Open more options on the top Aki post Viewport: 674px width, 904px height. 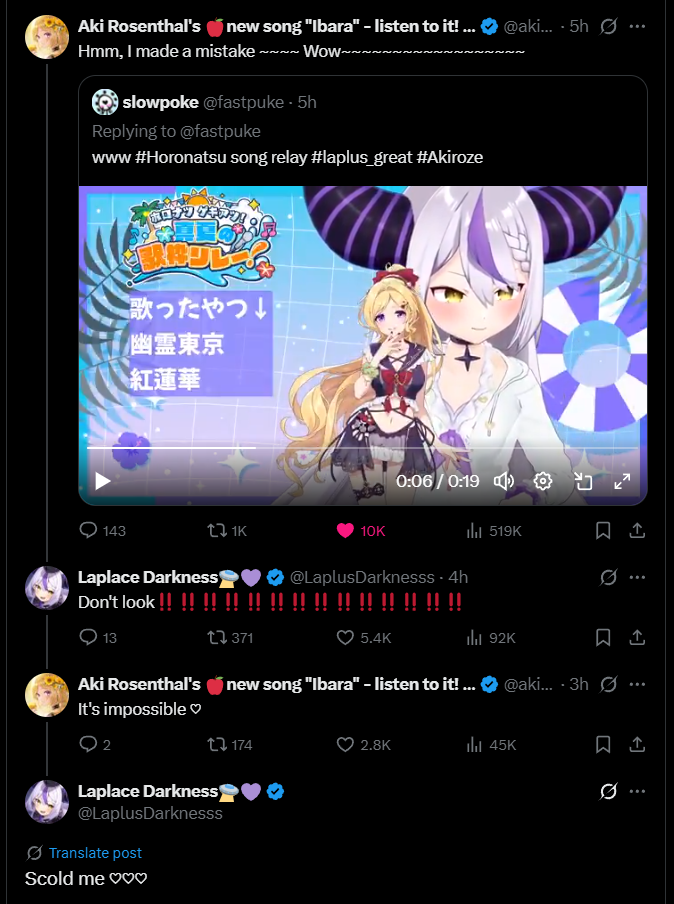pyautogui.click(x=637, y=26)
